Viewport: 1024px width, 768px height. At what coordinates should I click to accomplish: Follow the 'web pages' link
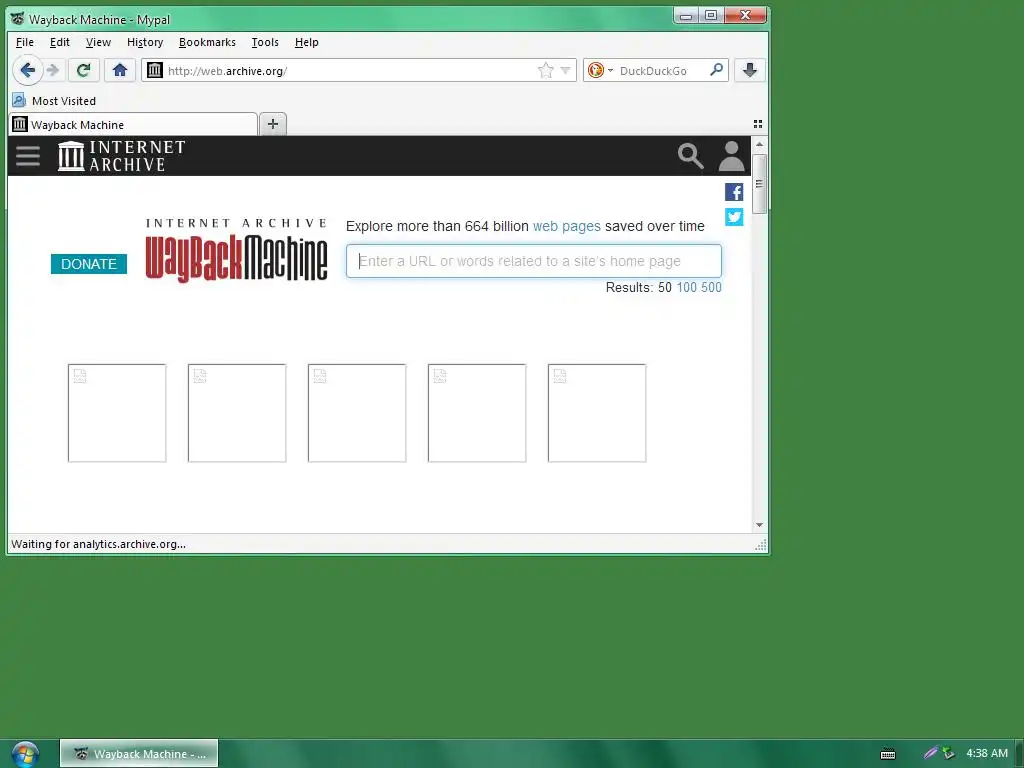coord(566,226)
